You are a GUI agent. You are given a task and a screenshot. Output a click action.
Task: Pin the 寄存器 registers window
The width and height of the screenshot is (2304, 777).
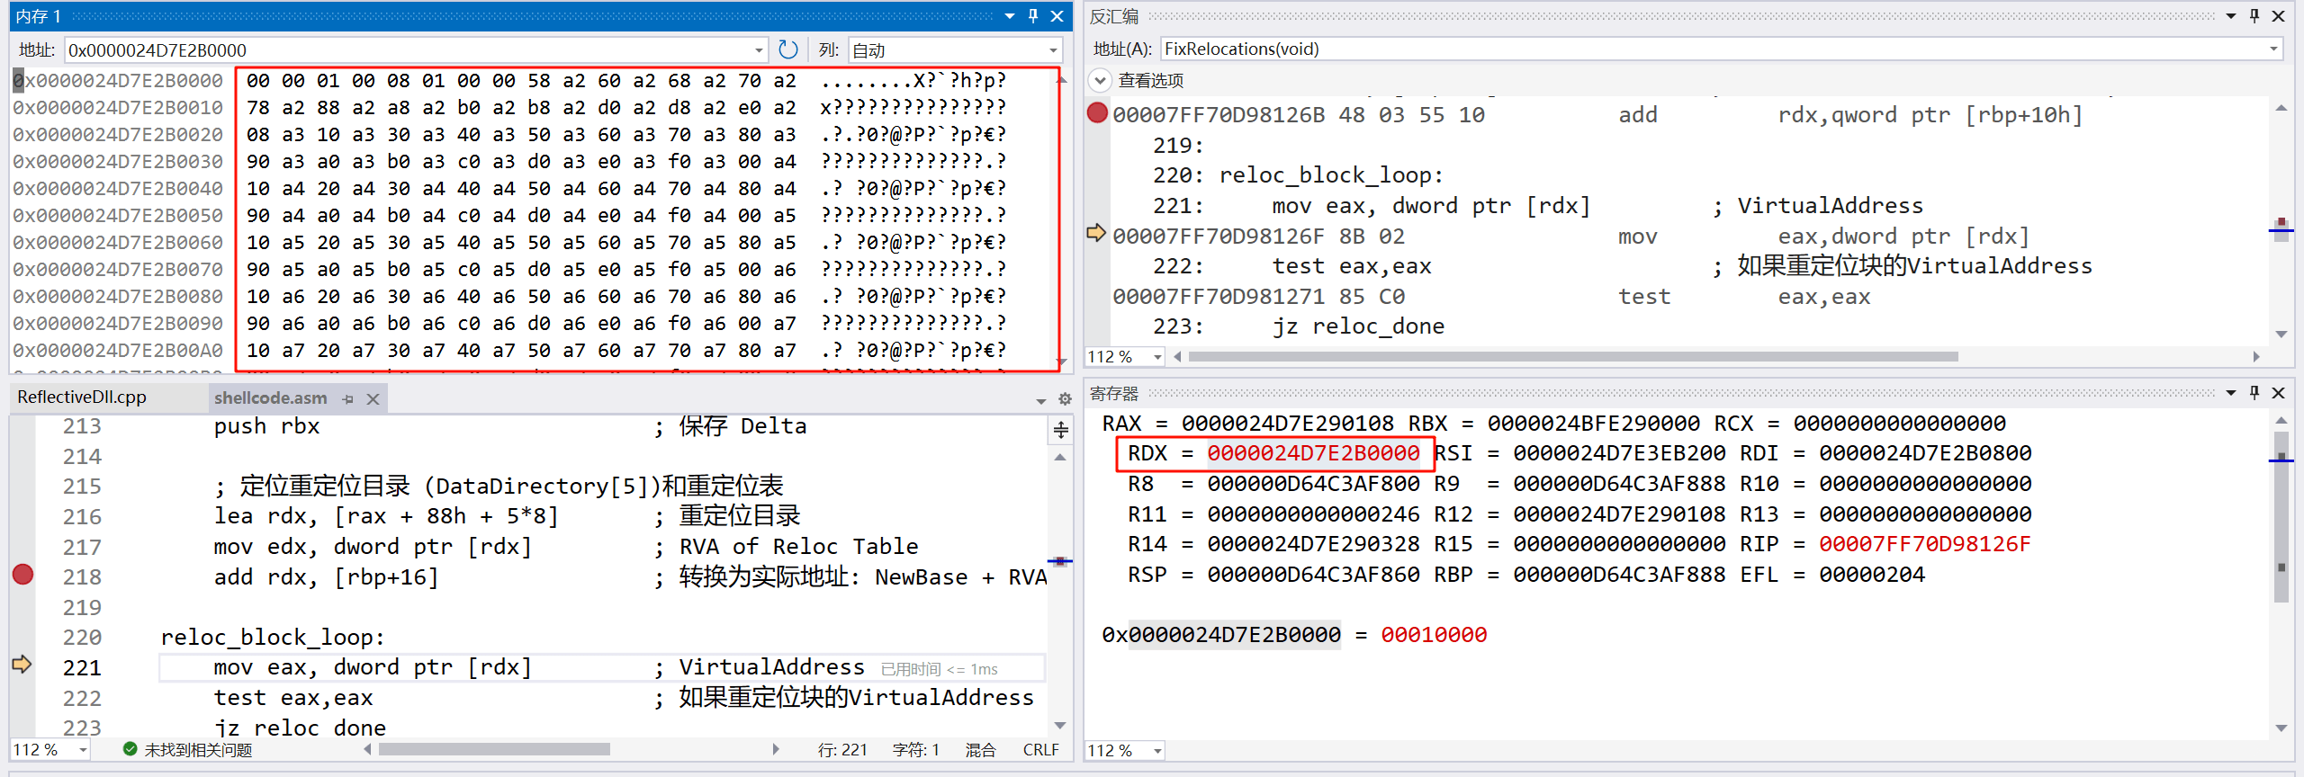2254,393
